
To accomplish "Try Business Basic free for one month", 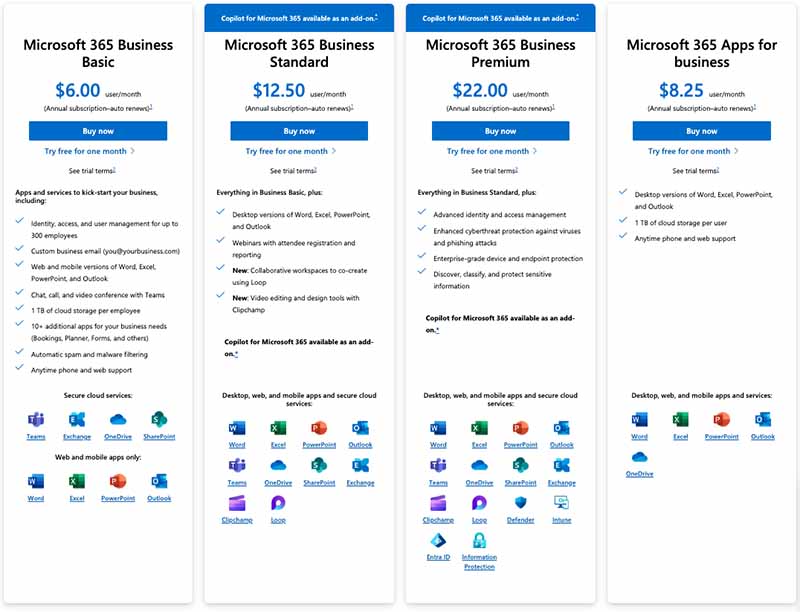I will 90,151.
